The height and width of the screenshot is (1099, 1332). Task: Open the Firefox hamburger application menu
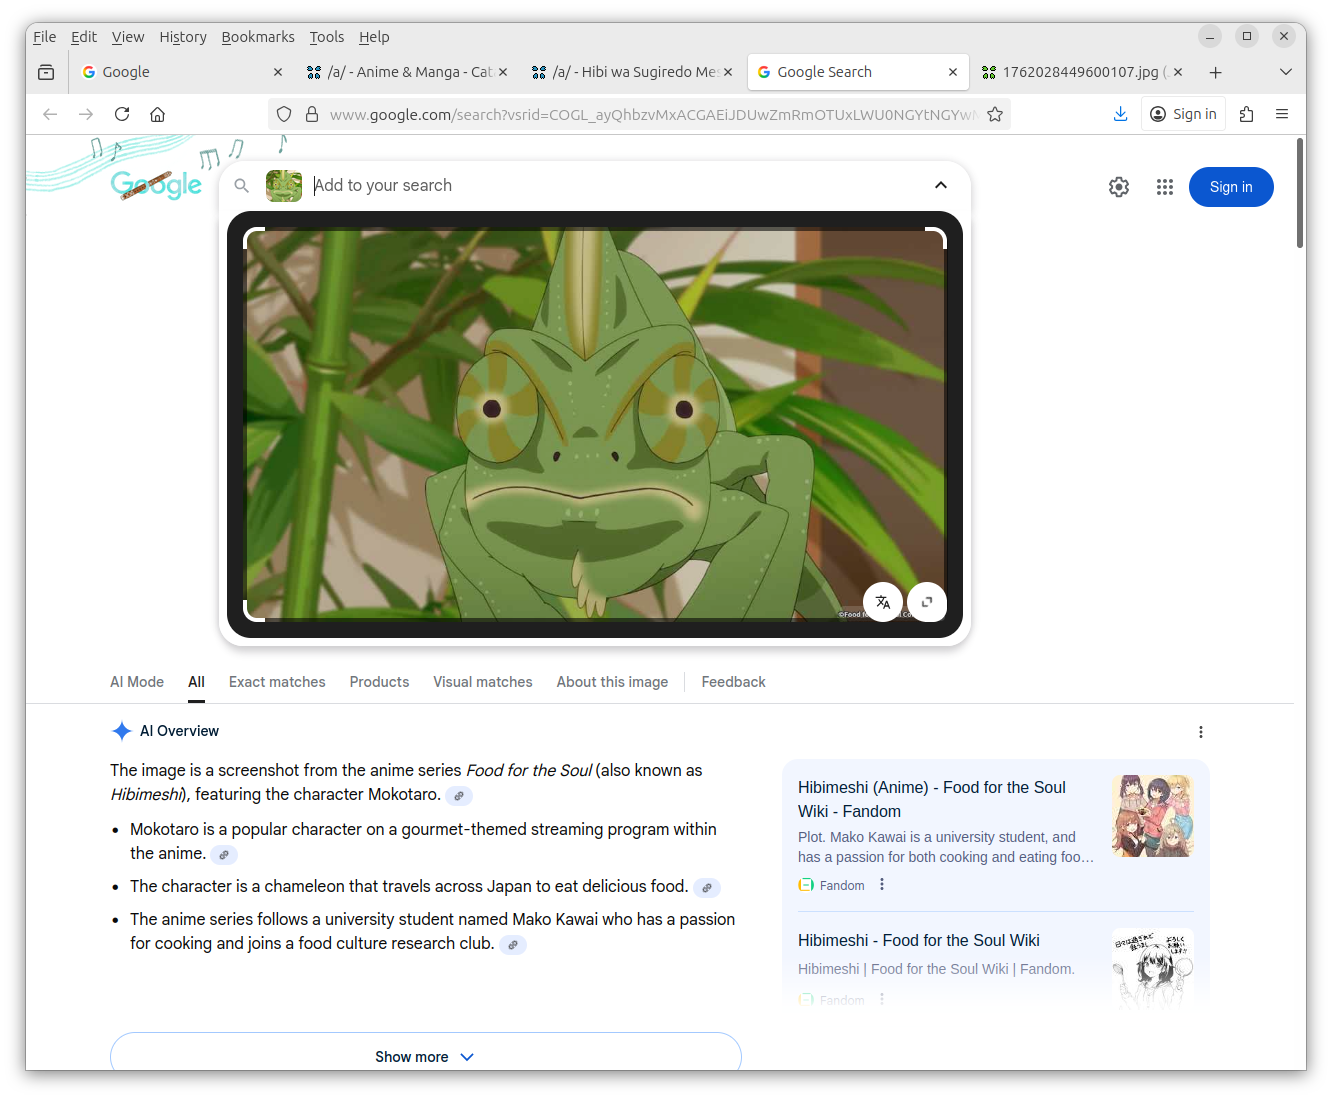(1282, 114)
